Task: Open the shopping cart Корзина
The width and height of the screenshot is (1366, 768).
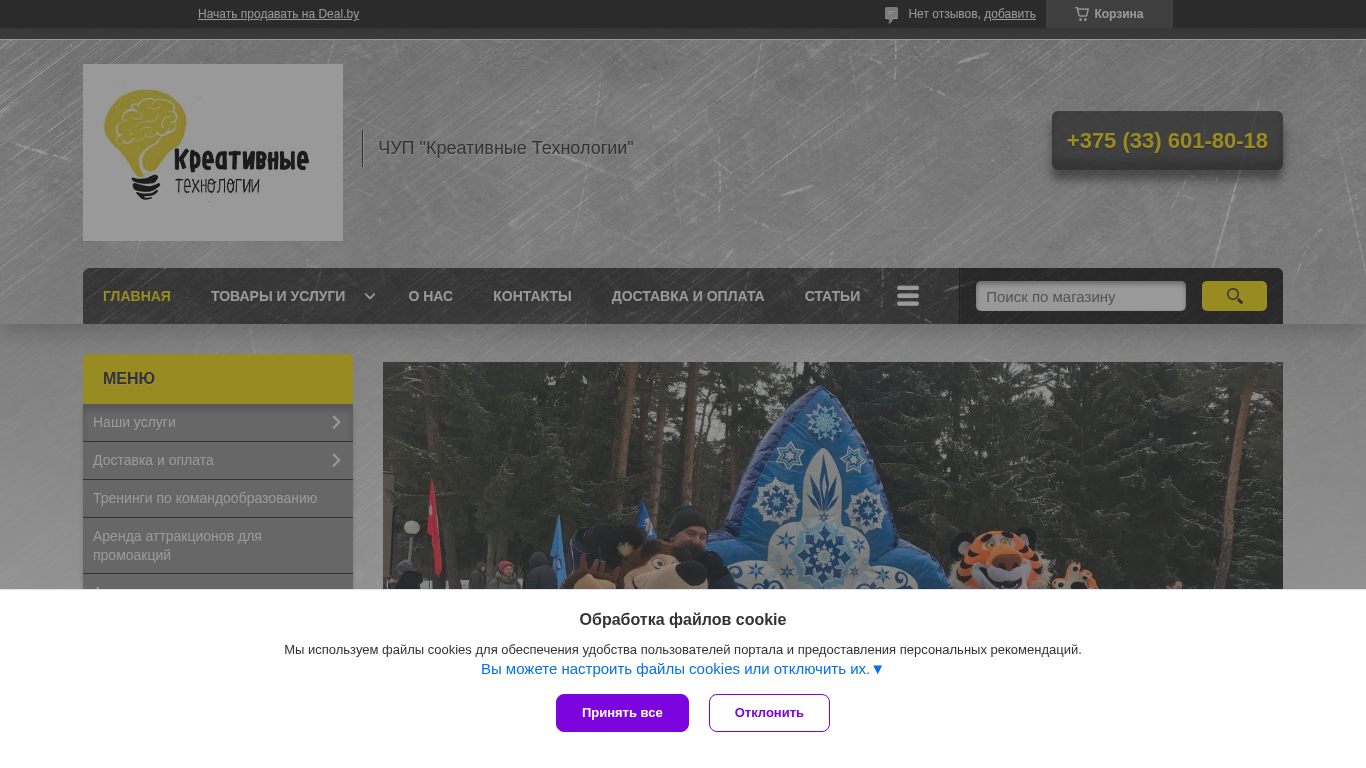Action: point(1109,14)
